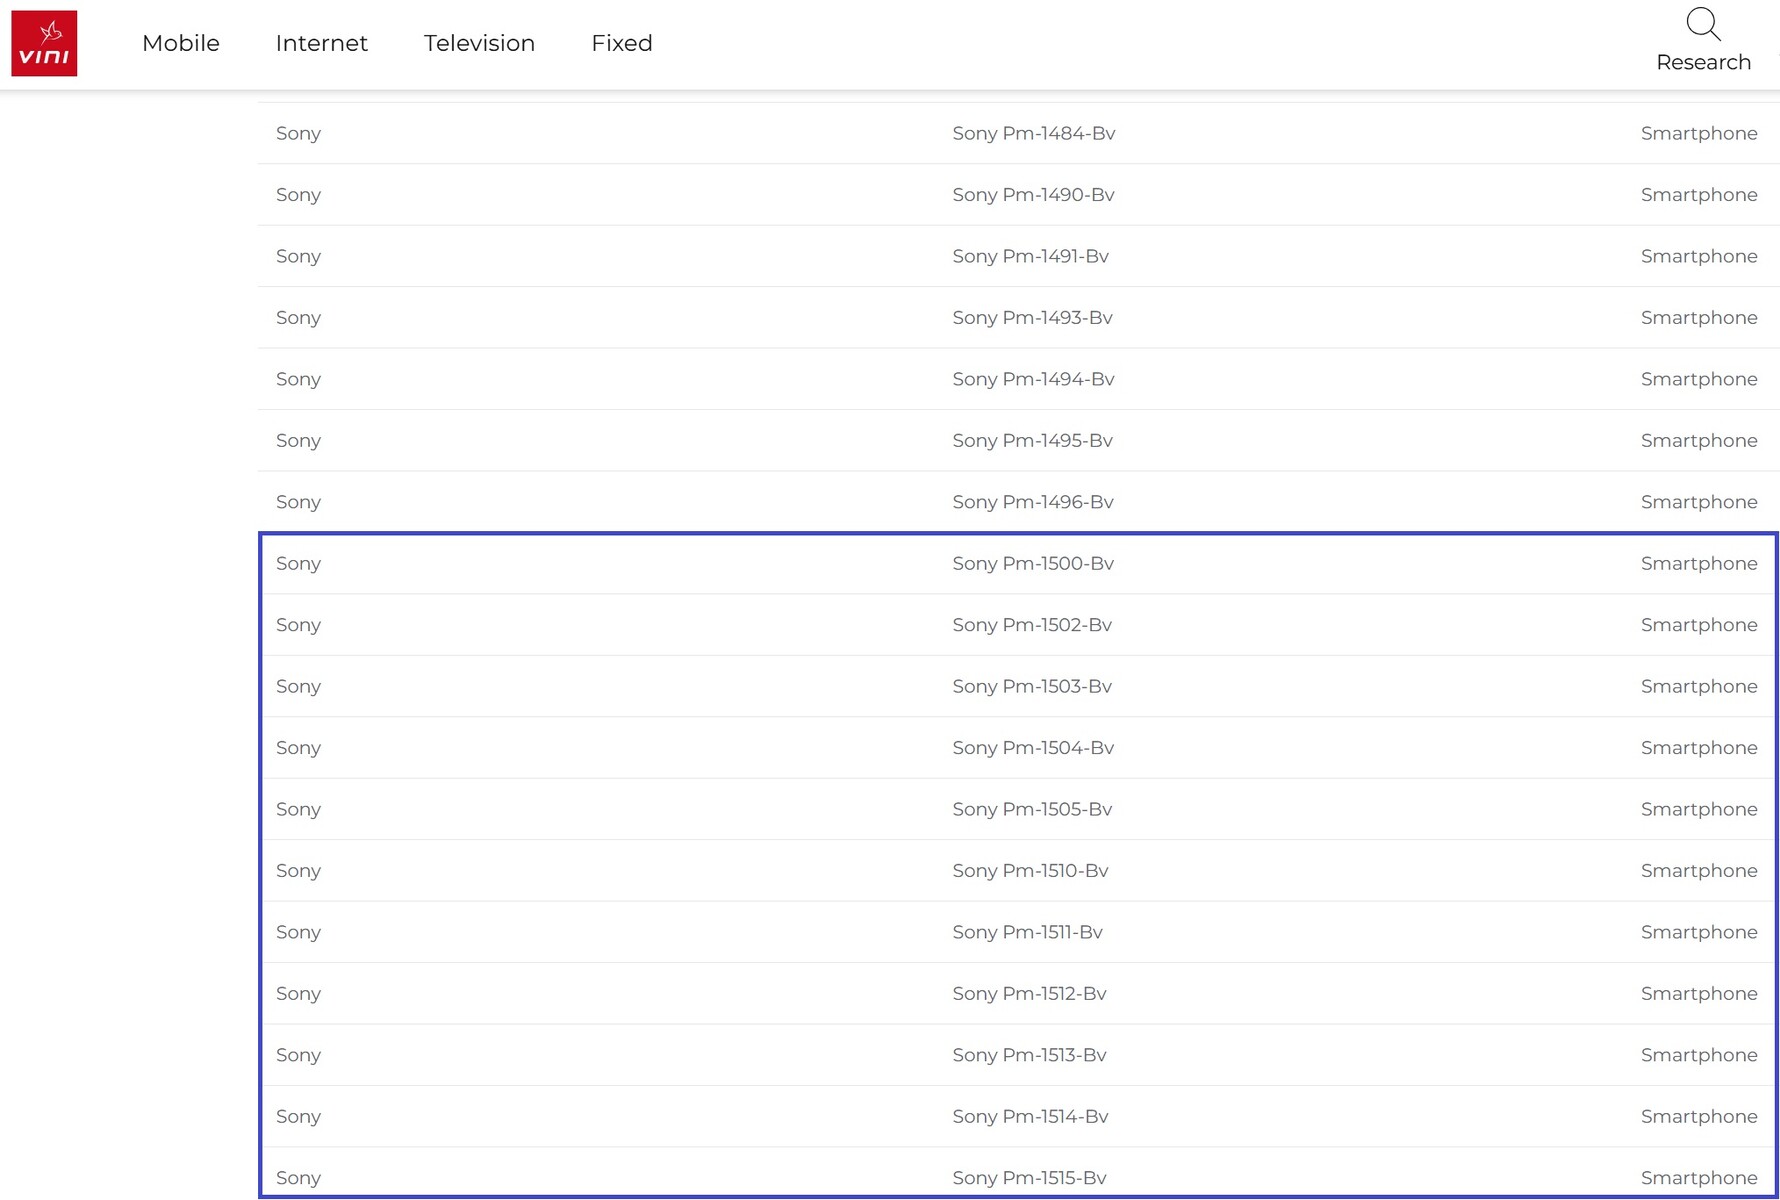Click the Sony Pm-1490-Bv model entry
The image size is (1780, 1200).
tap(1033, 195)
